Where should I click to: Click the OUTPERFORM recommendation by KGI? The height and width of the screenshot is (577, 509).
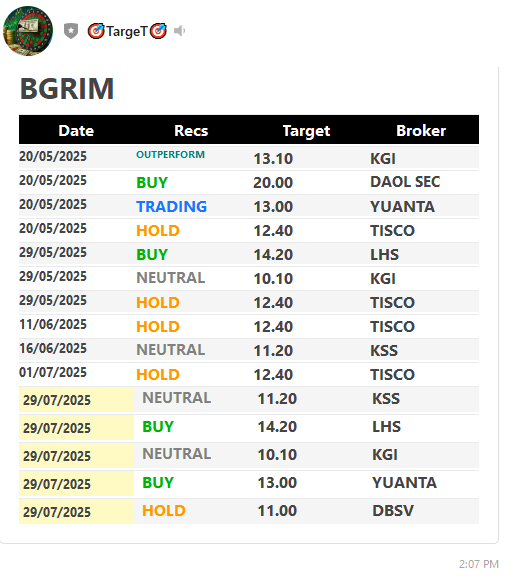tap(170, 155)
